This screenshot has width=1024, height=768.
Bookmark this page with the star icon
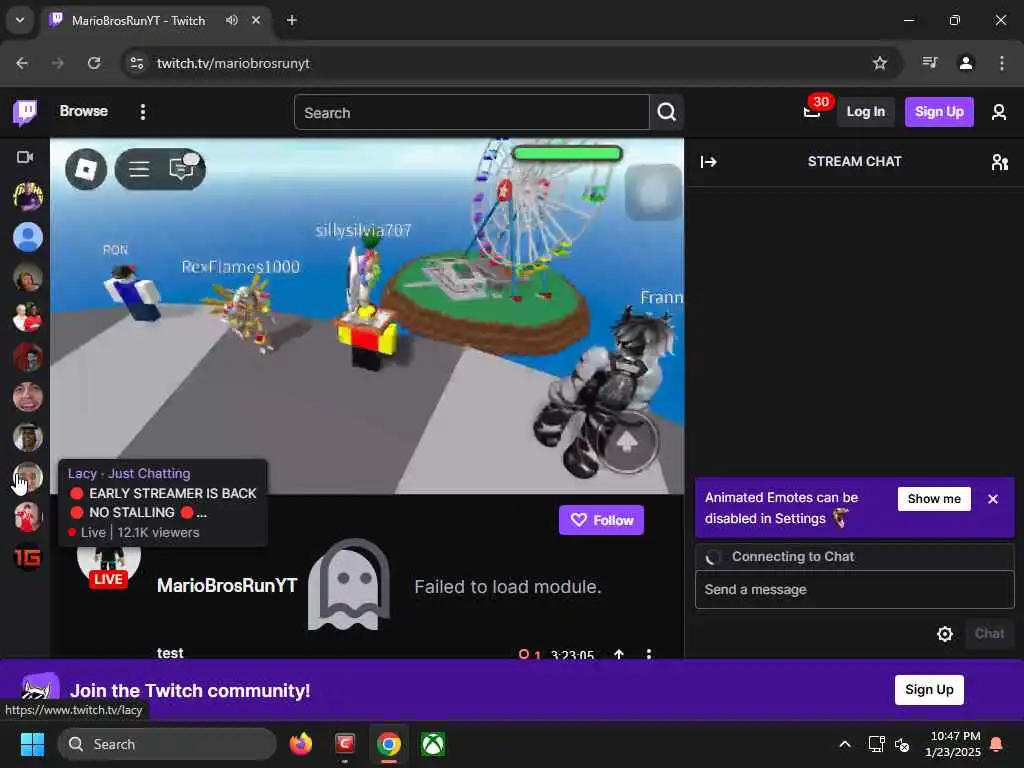(880, 63)
